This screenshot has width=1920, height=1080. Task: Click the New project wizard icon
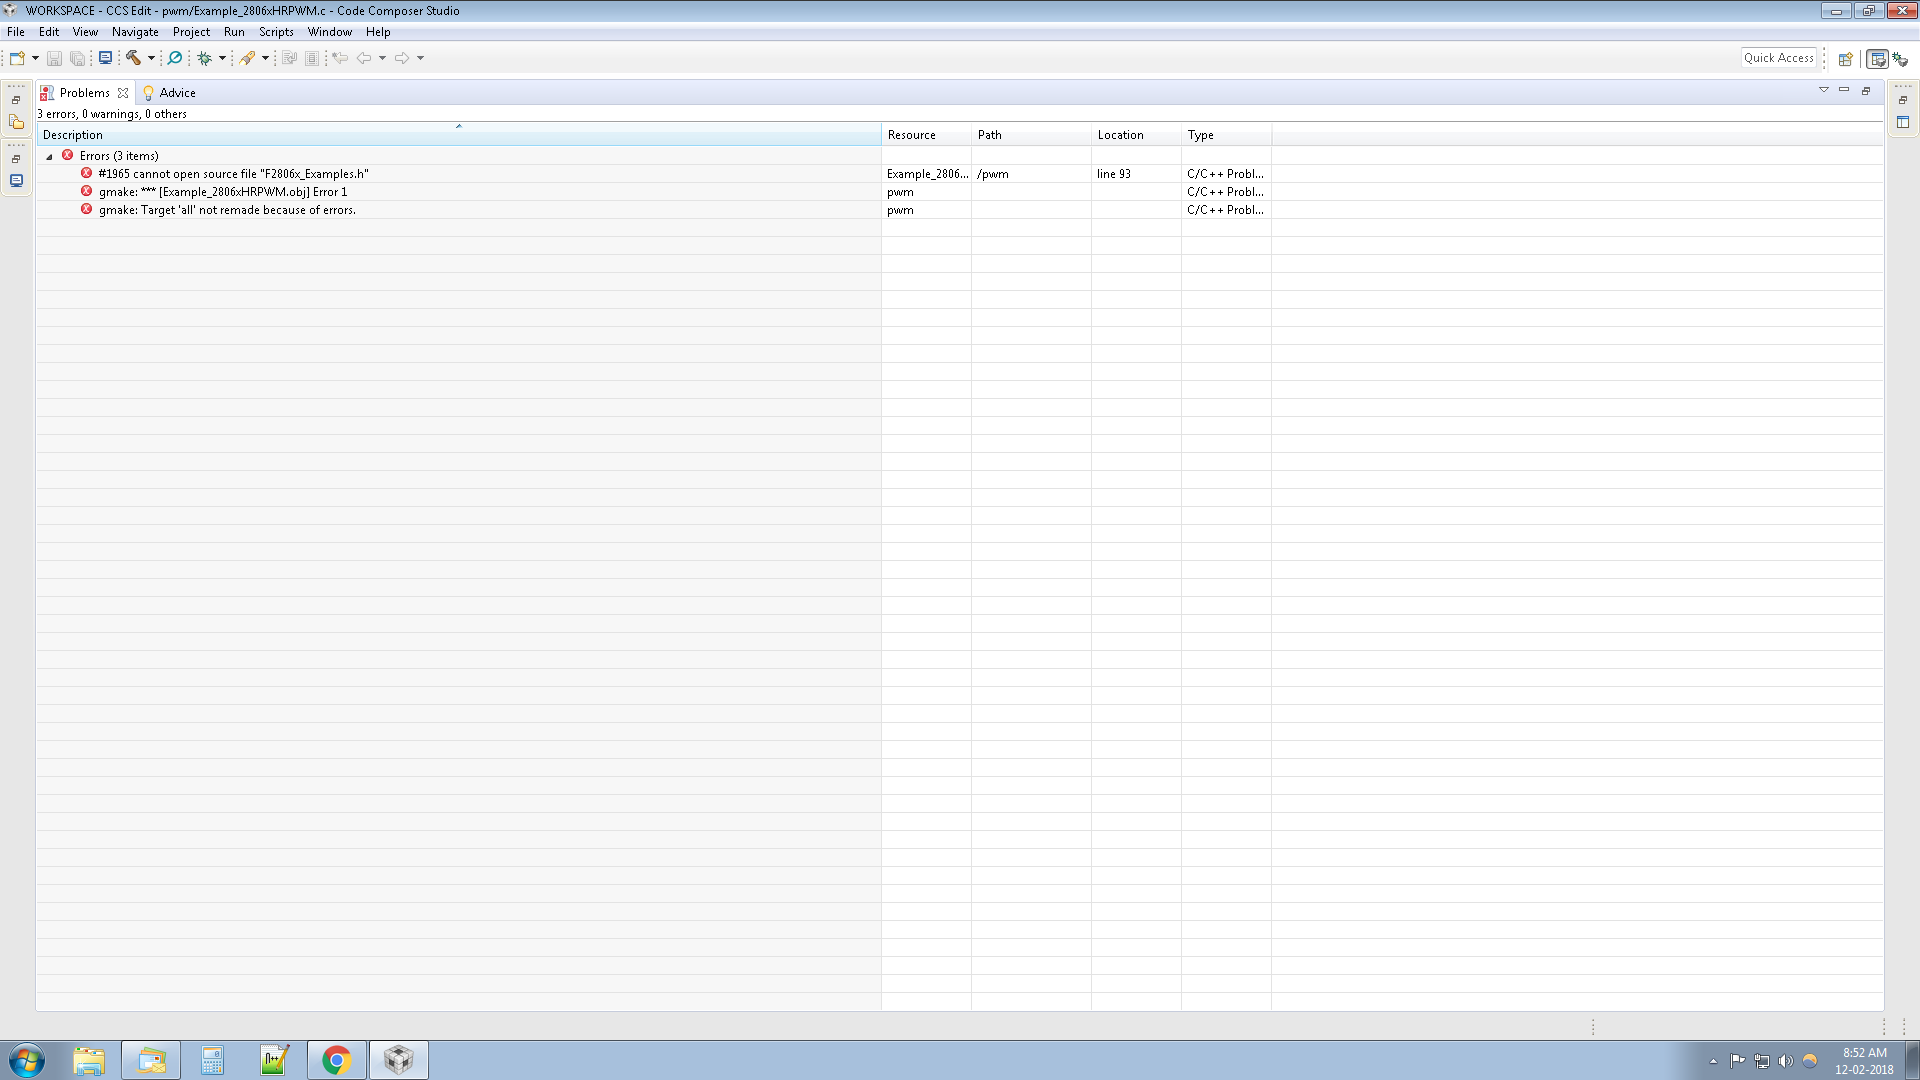(x=17, y=58)
